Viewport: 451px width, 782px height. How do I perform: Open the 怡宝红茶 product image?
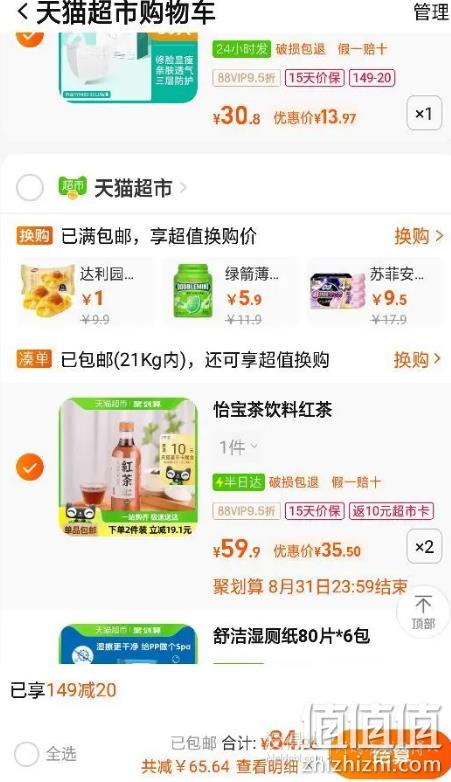[128, 467]
